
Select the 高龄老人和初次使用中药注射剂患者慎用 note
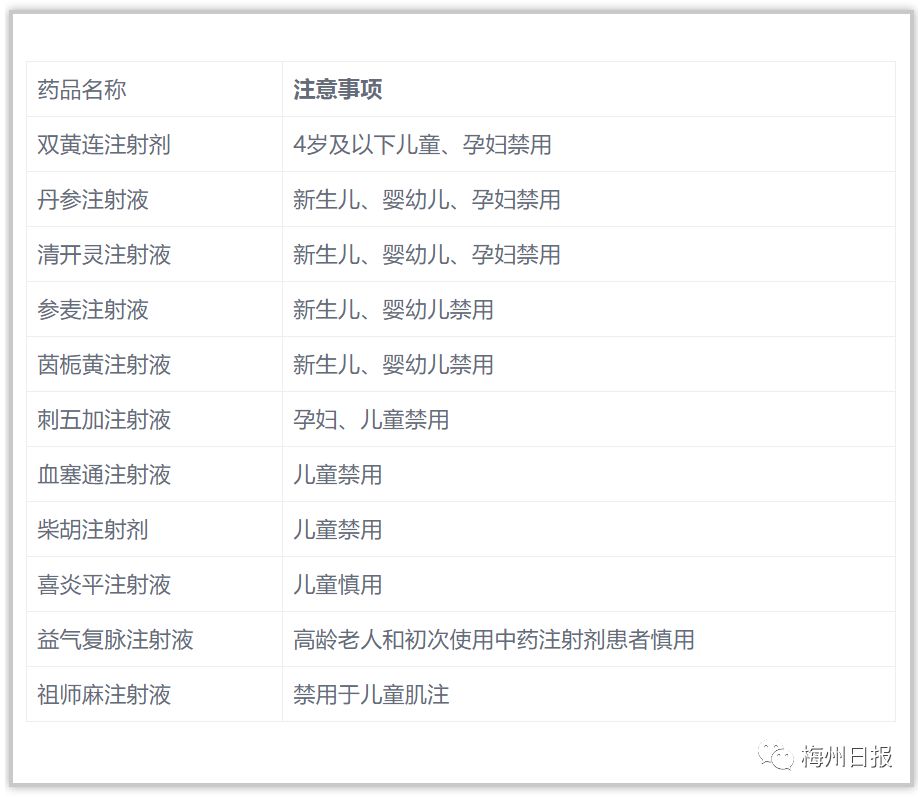(x=494, y=639)
